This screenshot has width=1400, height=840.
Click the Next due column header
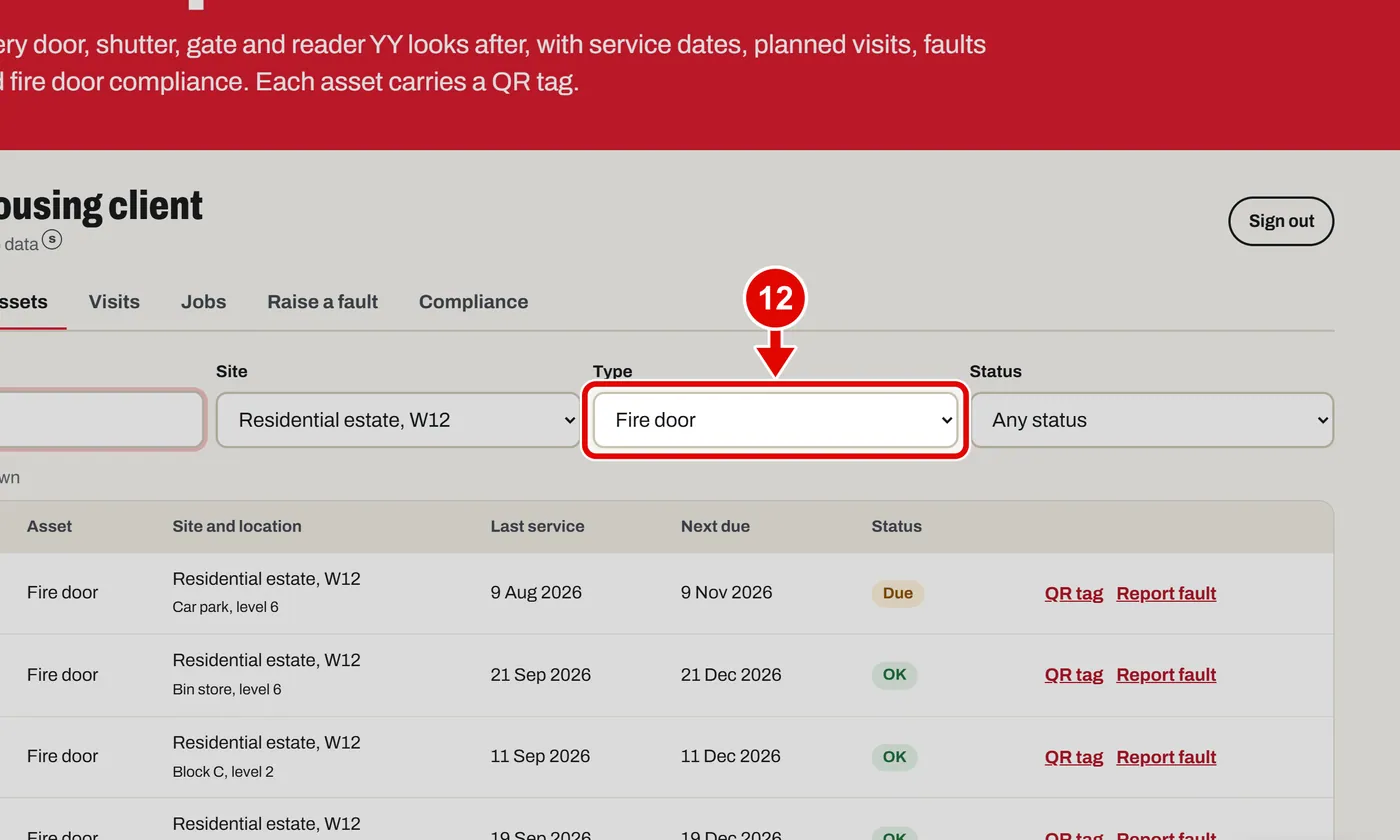(715, 526)
